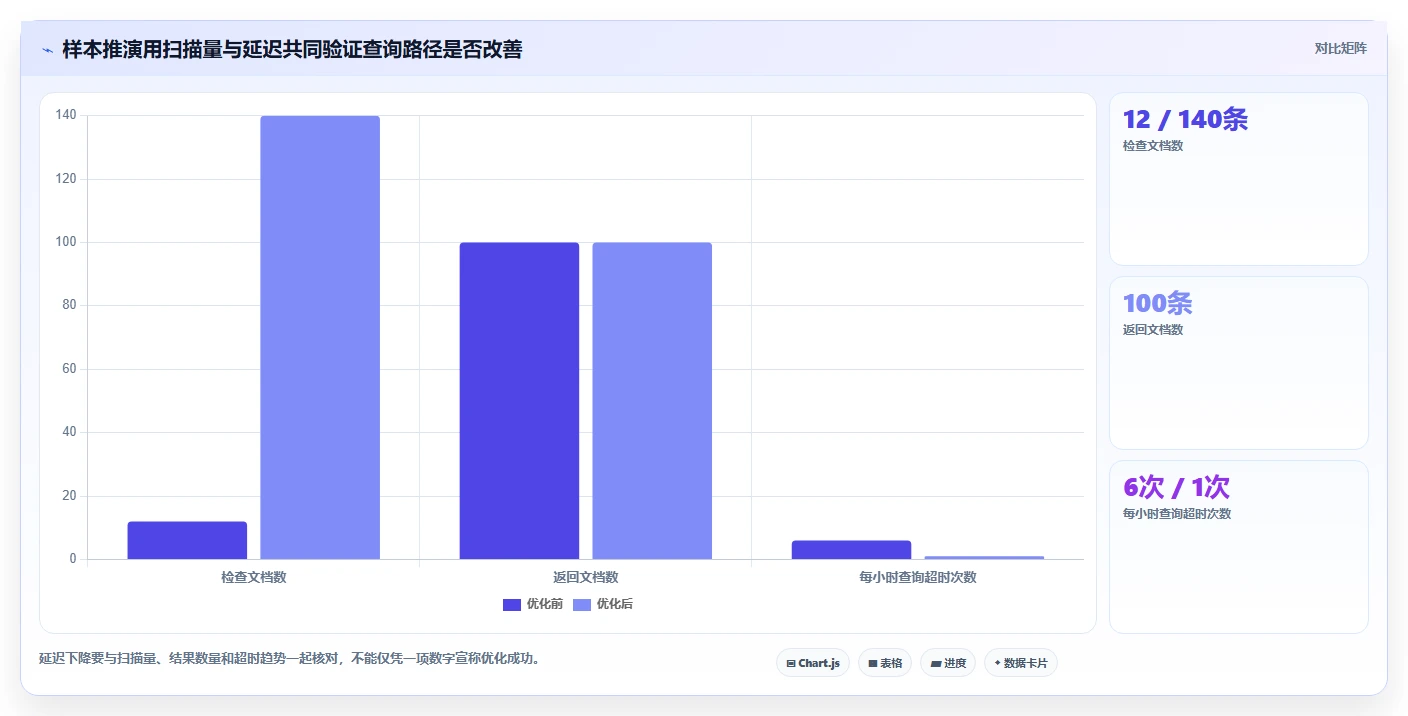
Task: Click the 0 y-axis tick value
Action: (x=73, y=559)
